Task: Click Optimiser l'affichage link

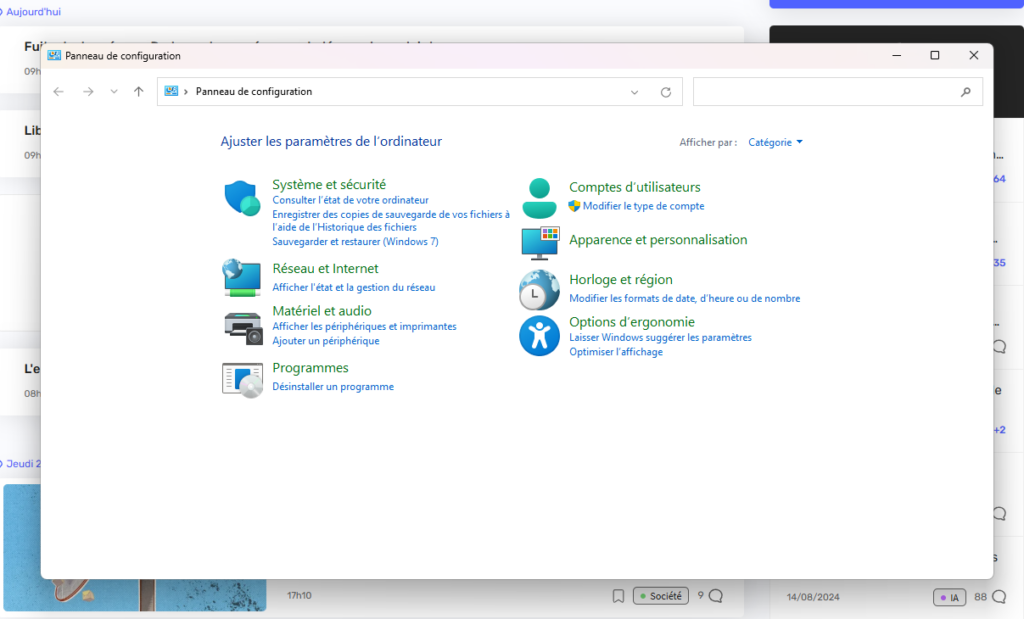Action: pos(616,352)
